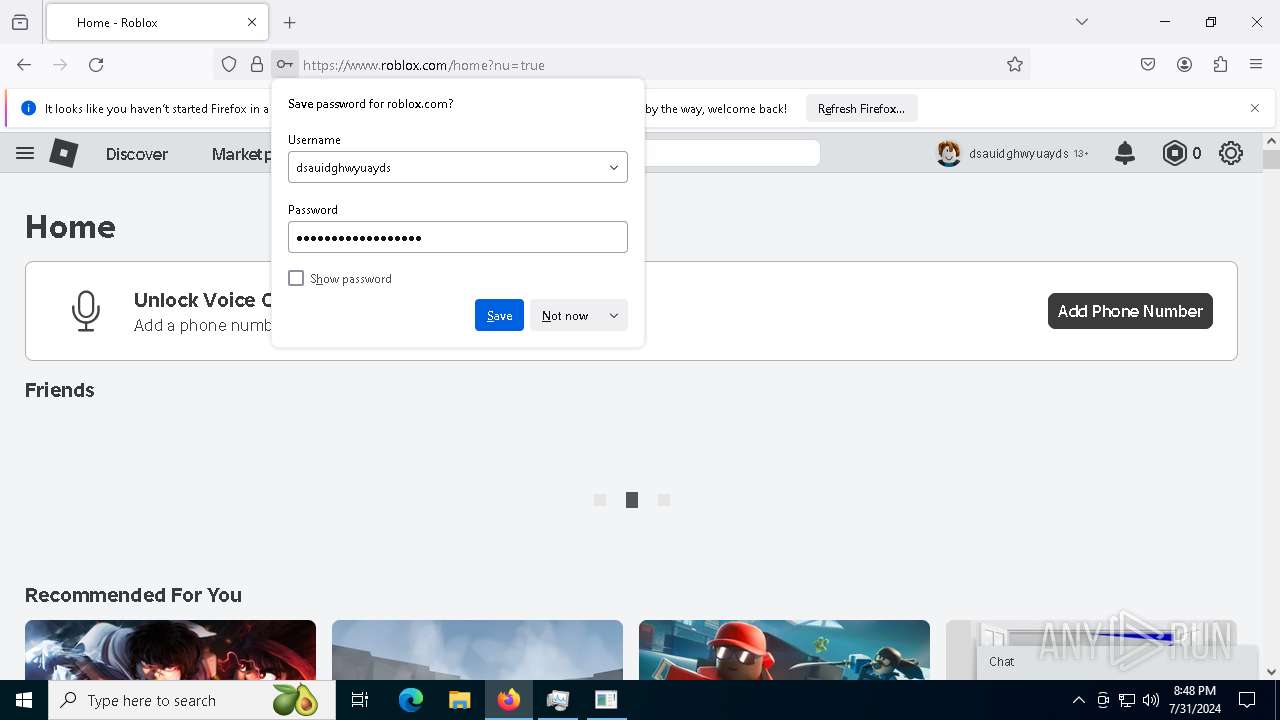Open File Explorer from taskbar
Viewport: 1280px width, 720px height.
pyautogui.click(x=460, y=700)
